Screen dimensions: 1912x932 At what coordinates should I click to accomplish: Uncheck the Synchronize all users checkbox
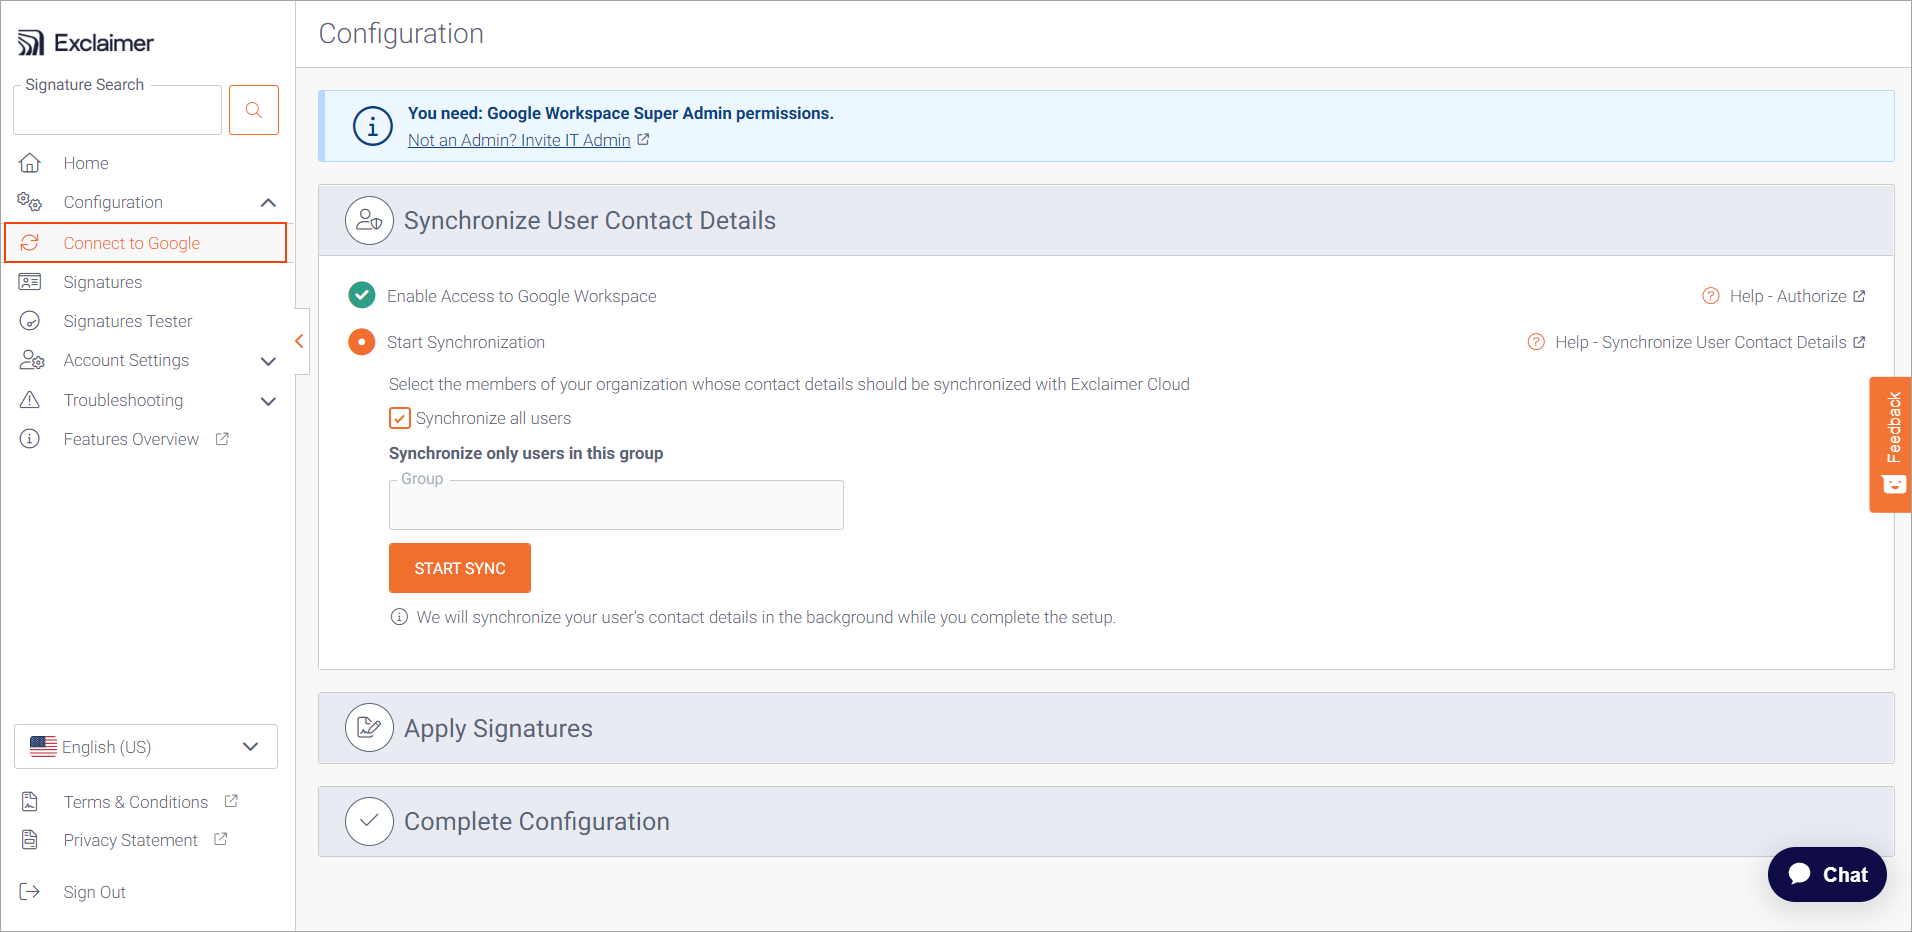pyautogui.click(x=400, y=418)
